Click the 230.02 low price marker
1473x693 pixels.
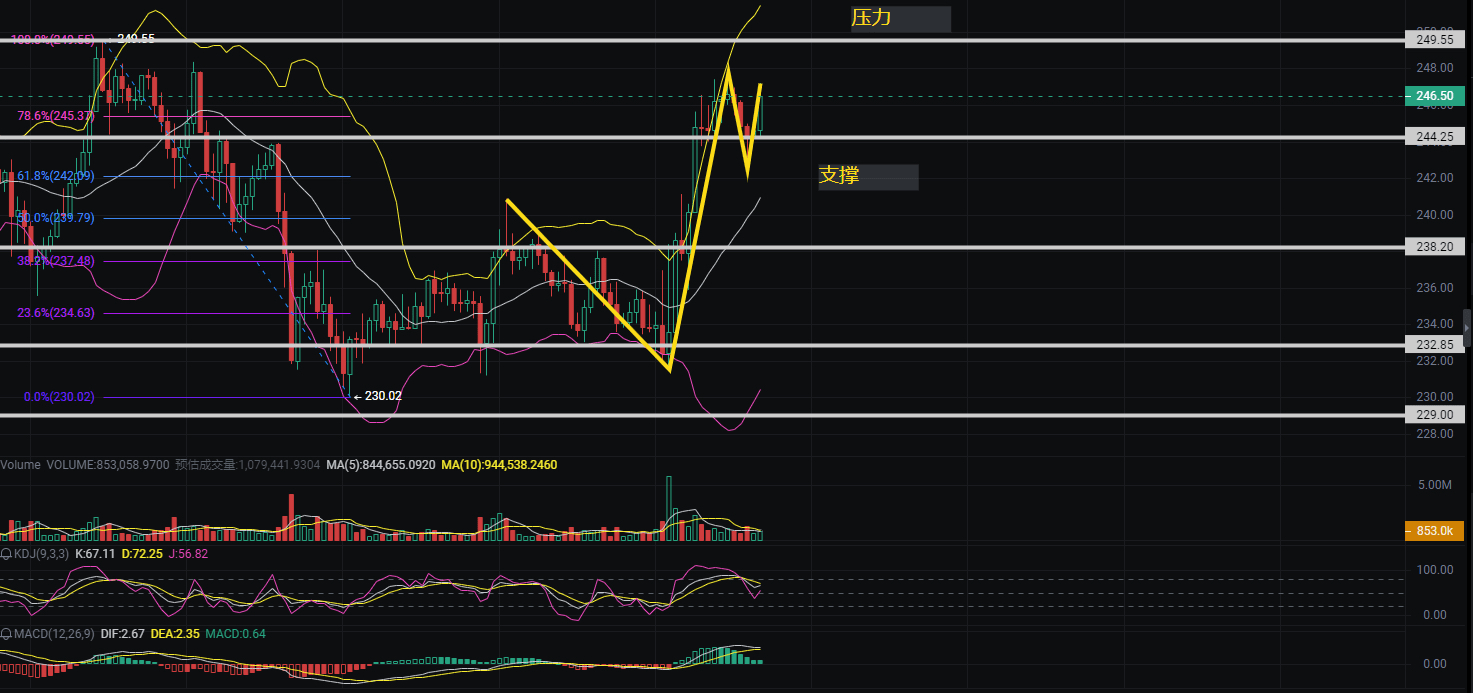(382, 396)
